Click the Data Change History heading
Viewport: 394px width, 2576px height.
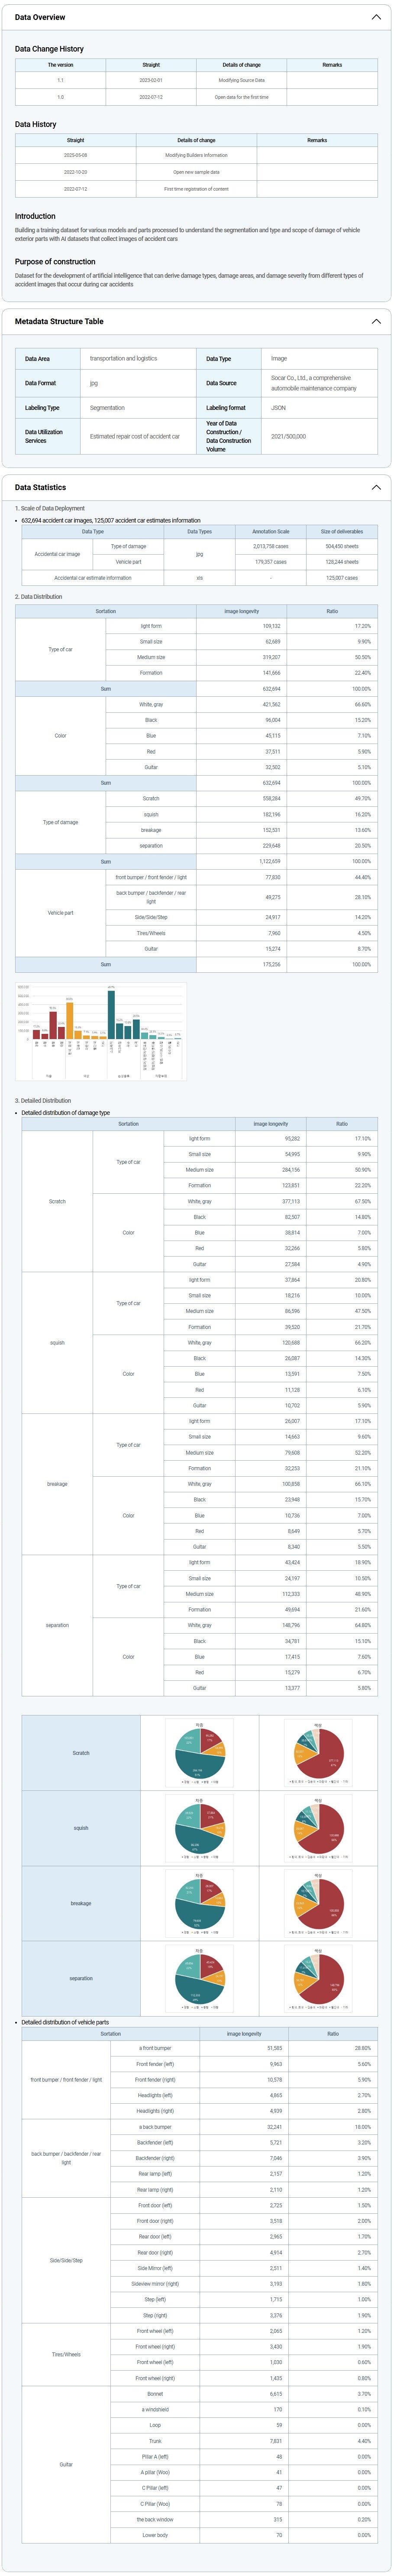(x=49, y=49)
